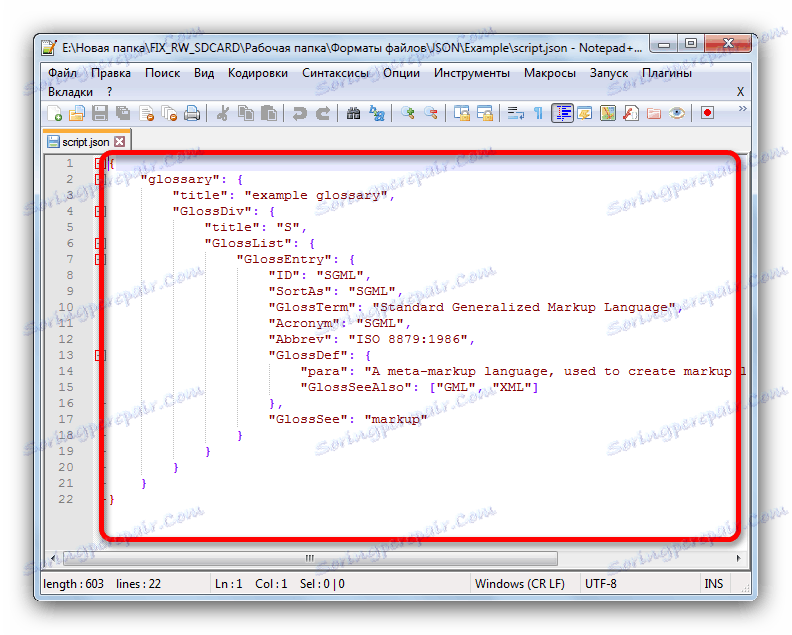Close the script.json tab with its red X
Screen dimensions: 792x635
click(x=119, y=141)
